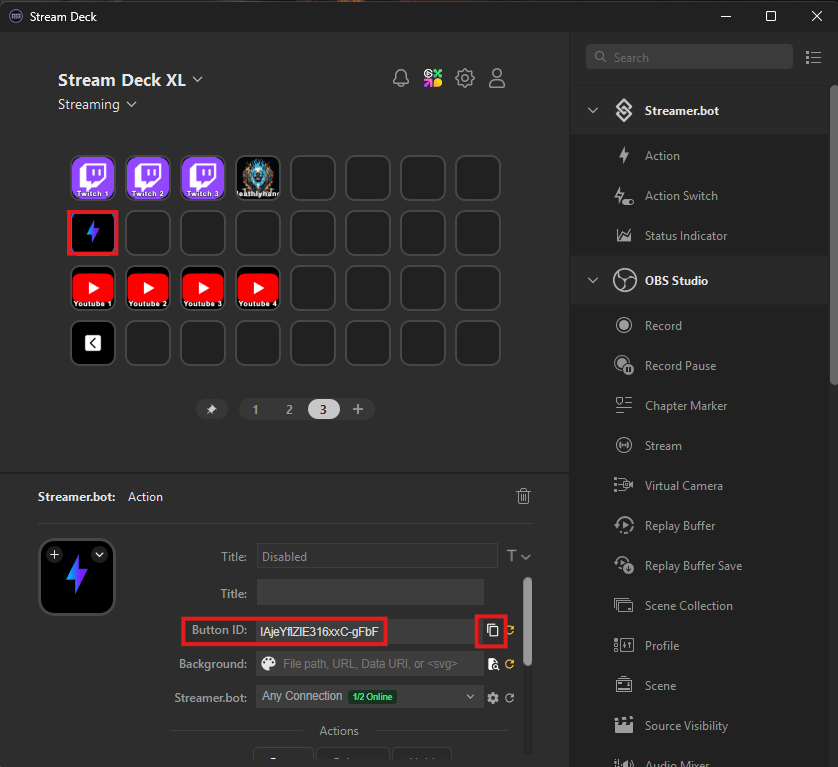Switch to page 2
This screenshot has height=767, width=838.
click(x=289, y=409)
